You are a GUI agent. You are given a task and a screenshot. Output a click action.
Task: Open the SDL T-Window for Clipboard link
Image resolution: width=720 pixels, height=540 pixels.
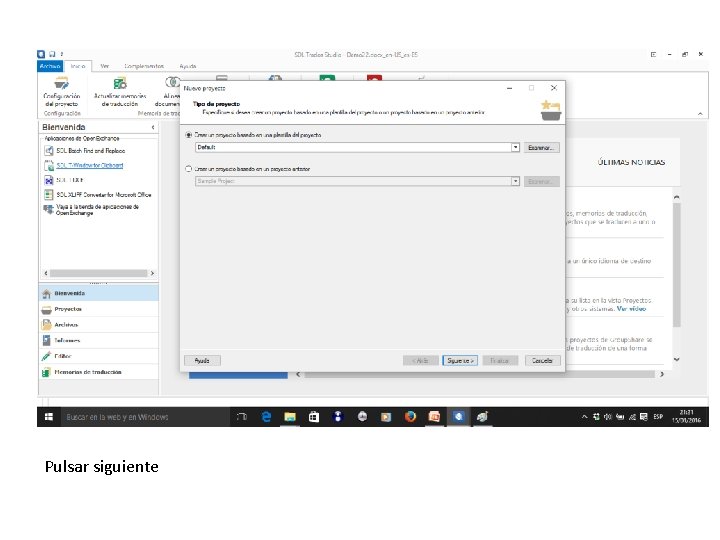click(90, 165)
